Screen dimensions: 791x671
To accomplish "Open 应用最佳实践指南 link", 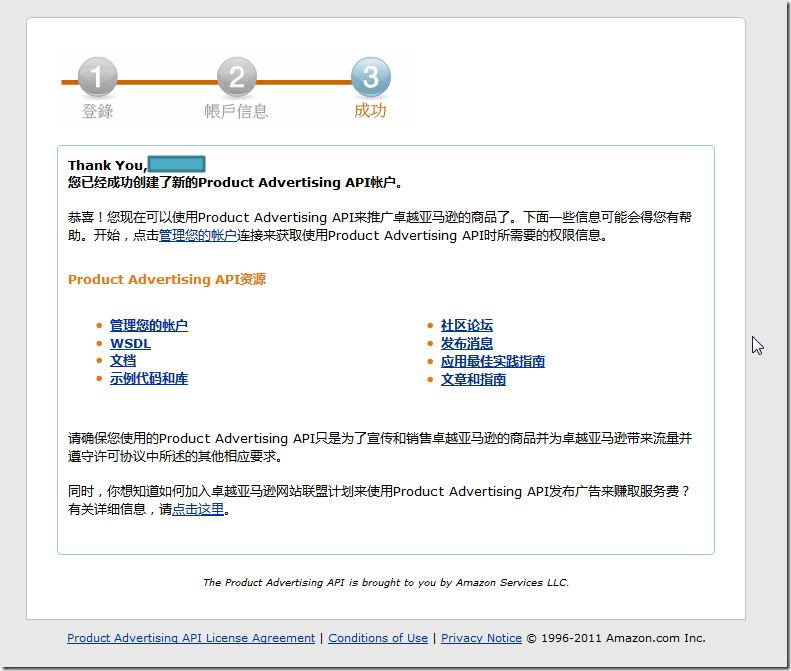I will coord(493,361).
